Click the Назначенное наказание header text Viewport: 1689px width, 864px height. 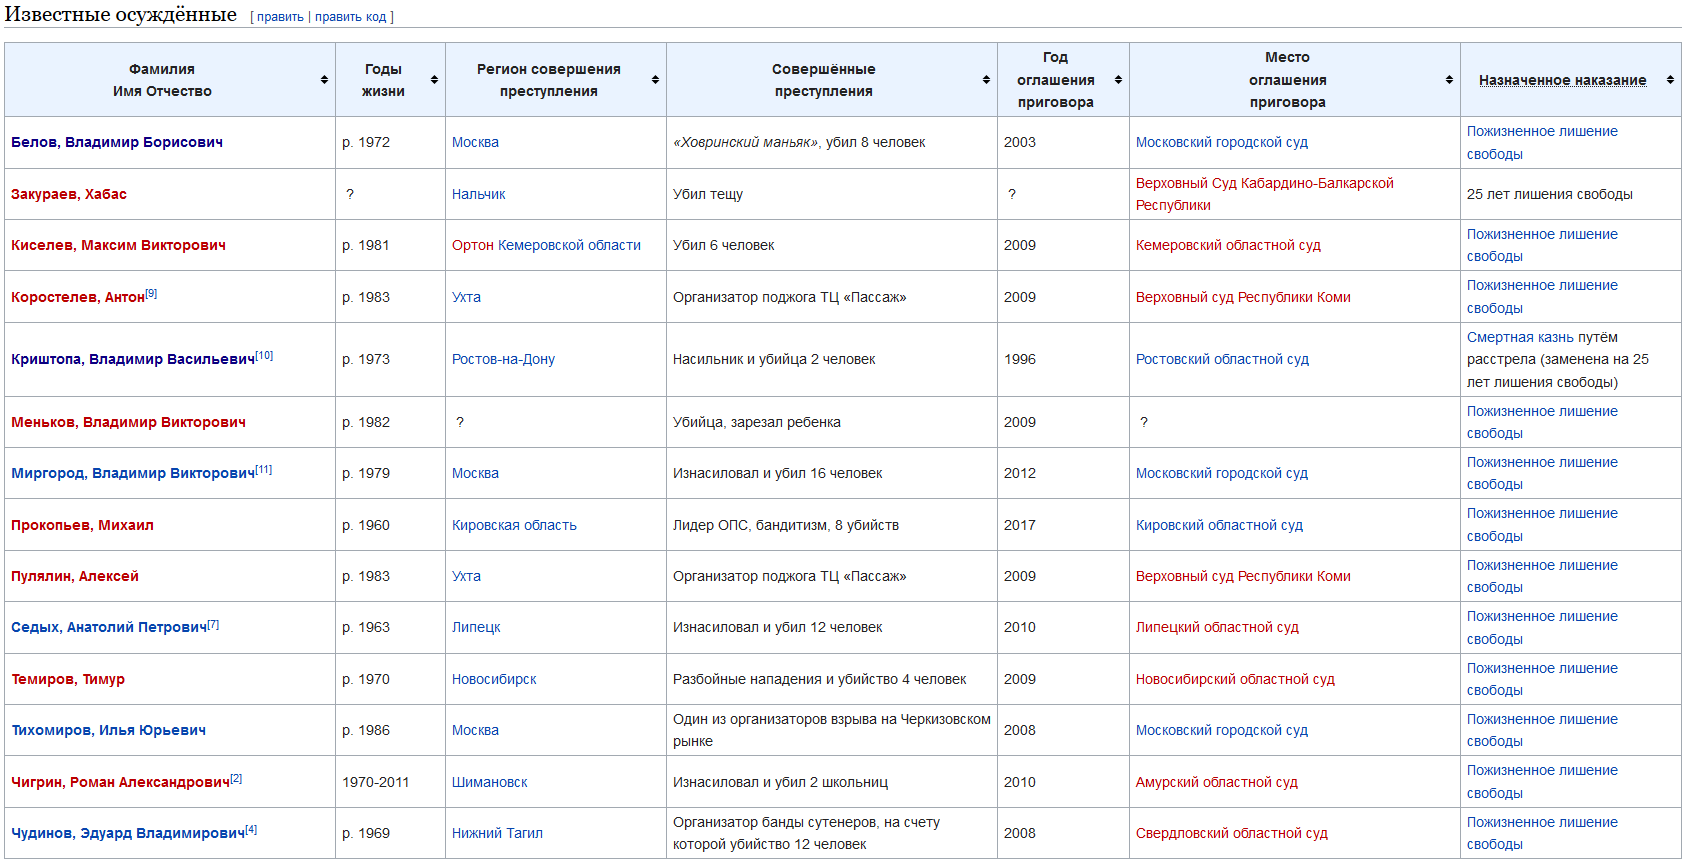coord(1562,80)
